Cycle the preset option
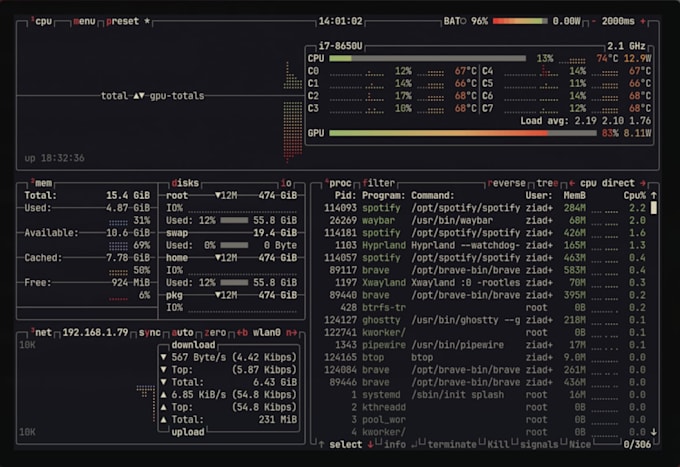The width and height of the screenshot is (680, 467). click(122, 21)
